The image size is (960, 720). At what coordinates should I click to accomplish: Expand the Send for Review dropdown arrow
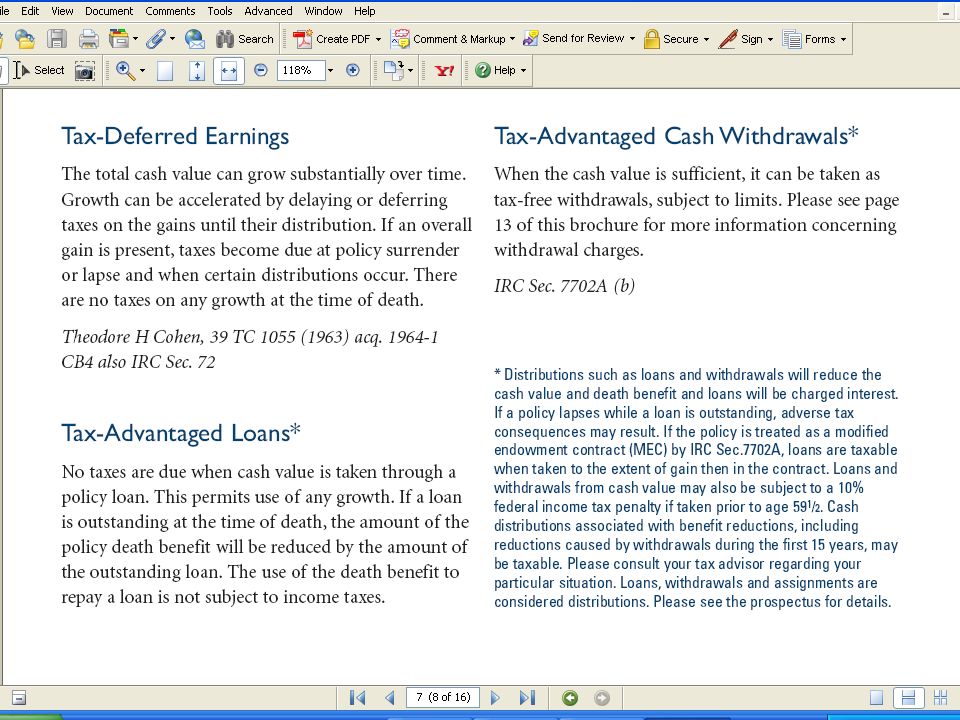click(632, 39)
